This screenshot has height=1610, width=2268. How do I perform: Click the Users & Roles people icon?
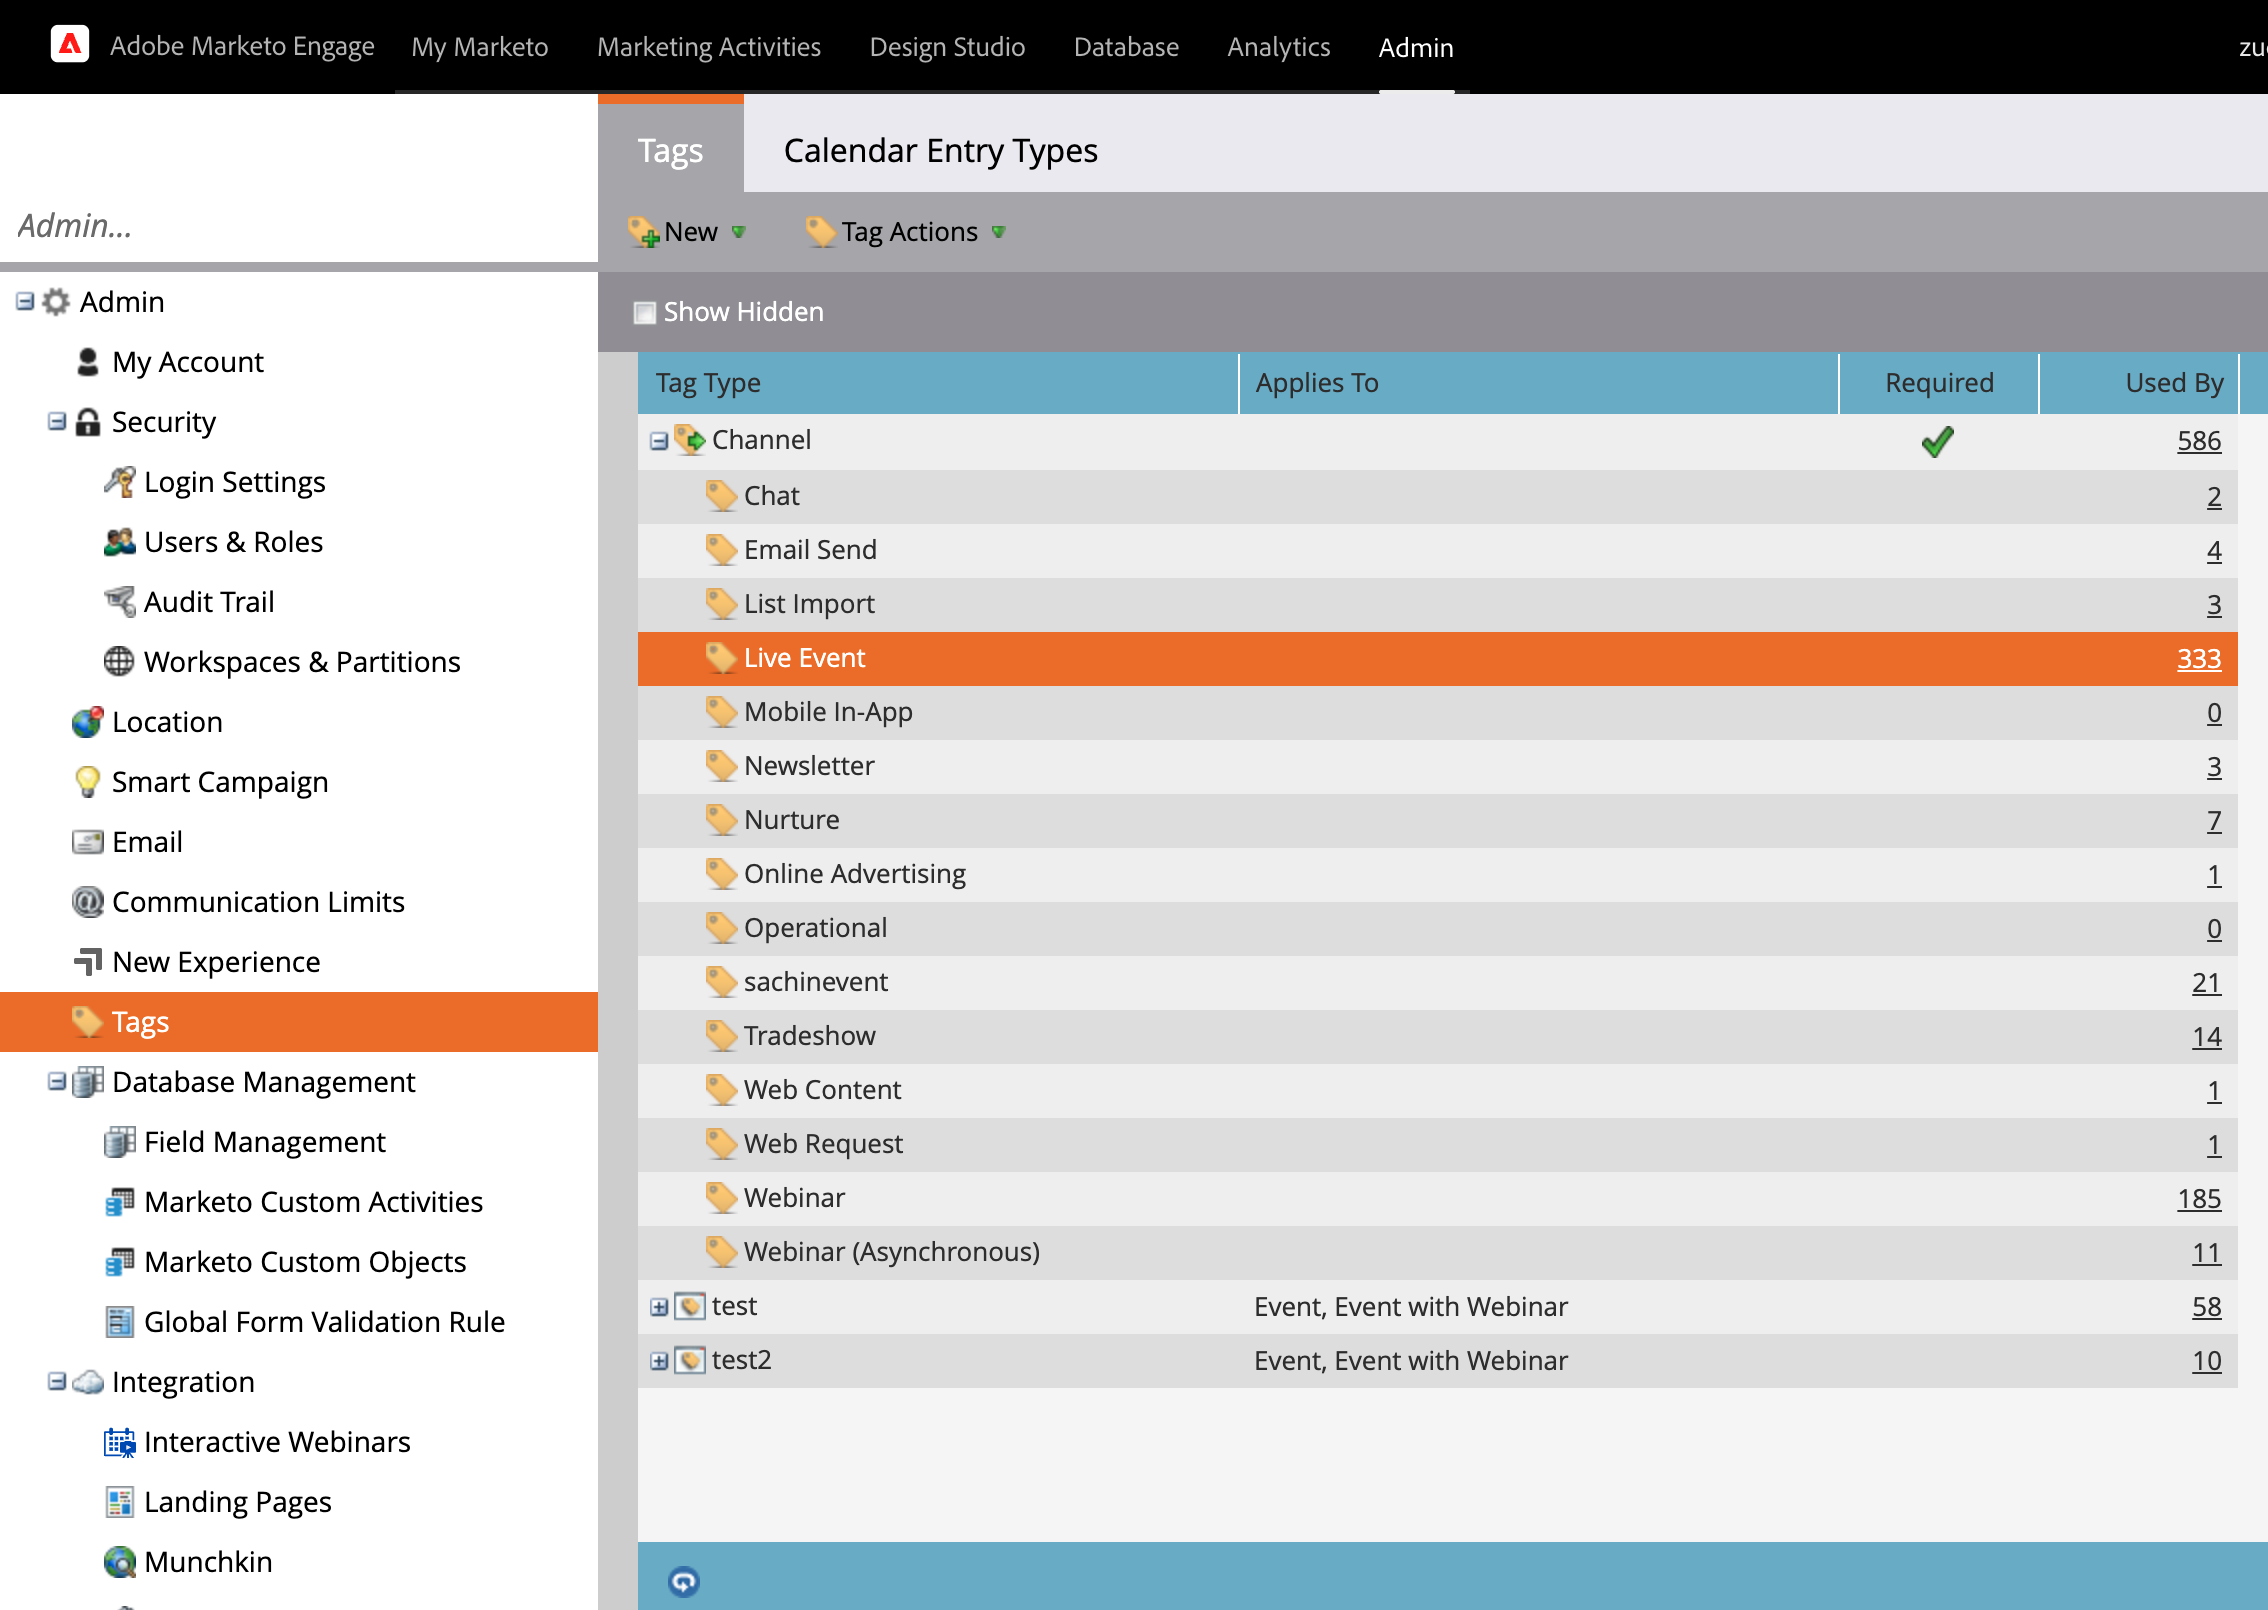click(x=119, y=542)
